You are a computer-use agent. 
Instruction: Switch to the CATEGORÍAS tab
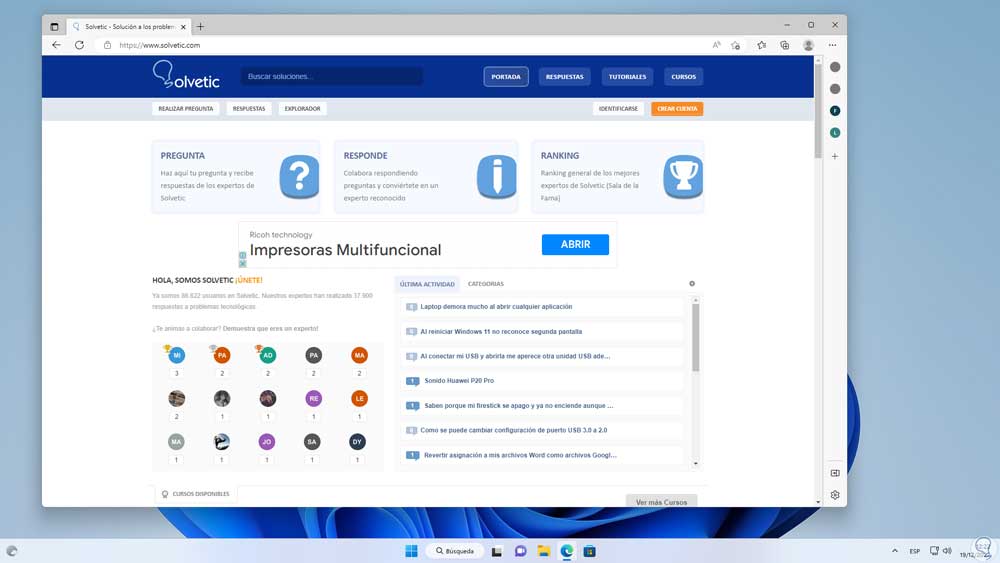485,284
